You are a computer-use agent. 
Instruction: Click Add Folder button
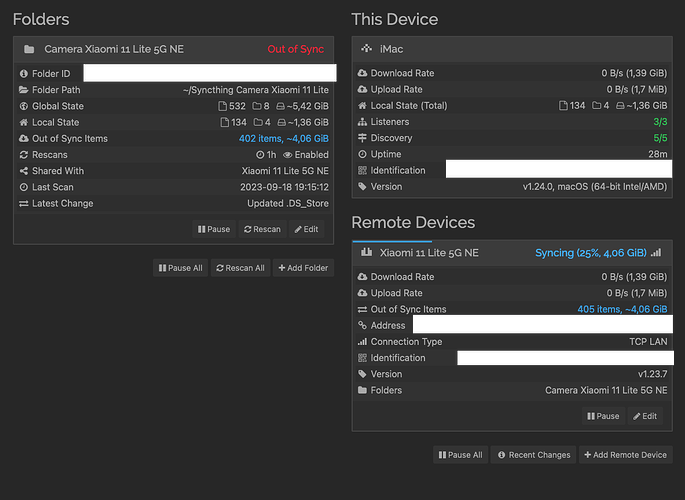click(303, 268)
